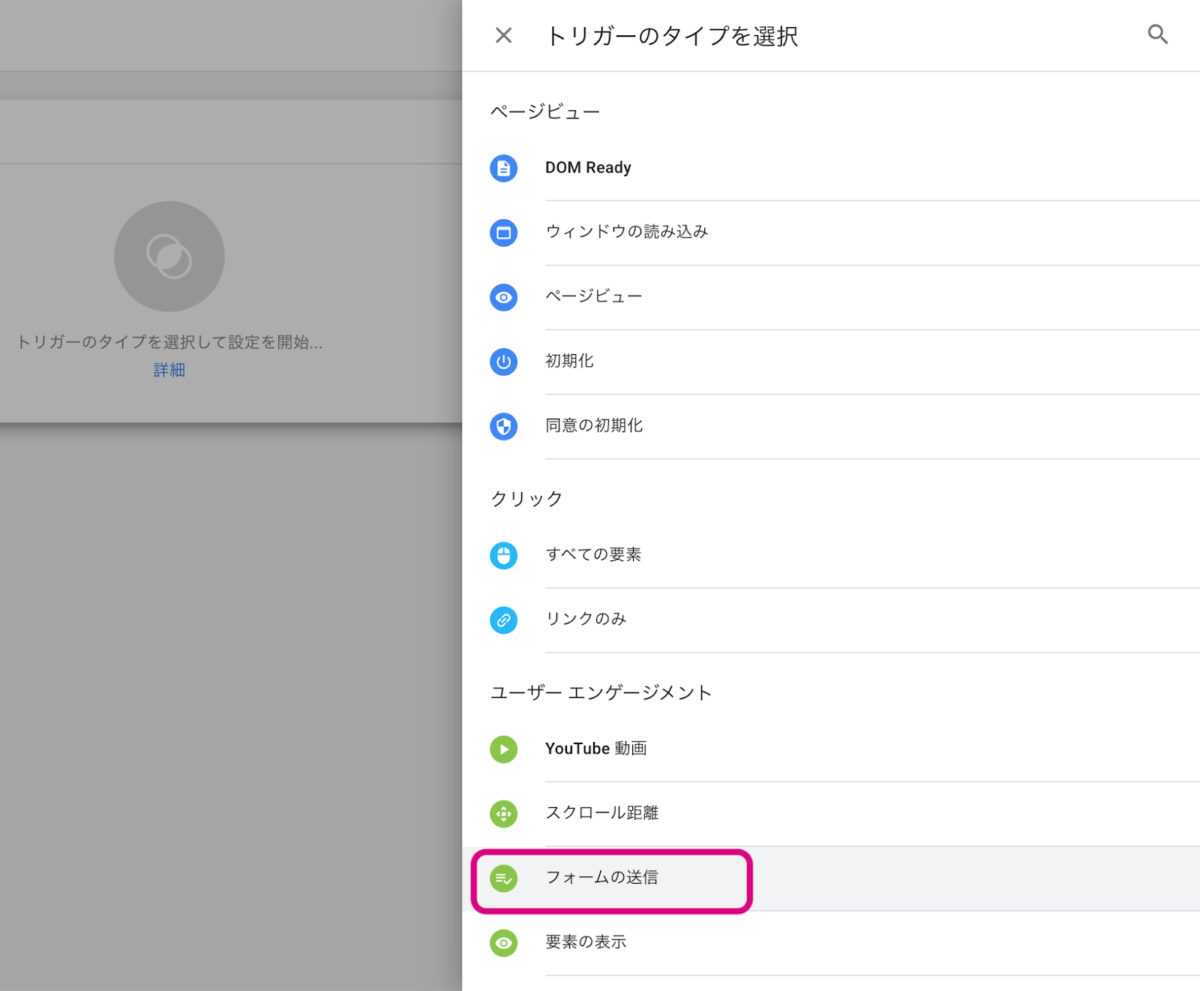Choose the DOM Ready trigger type
Viewport: 1200px width, 991px height.
(x=588, y=168)
